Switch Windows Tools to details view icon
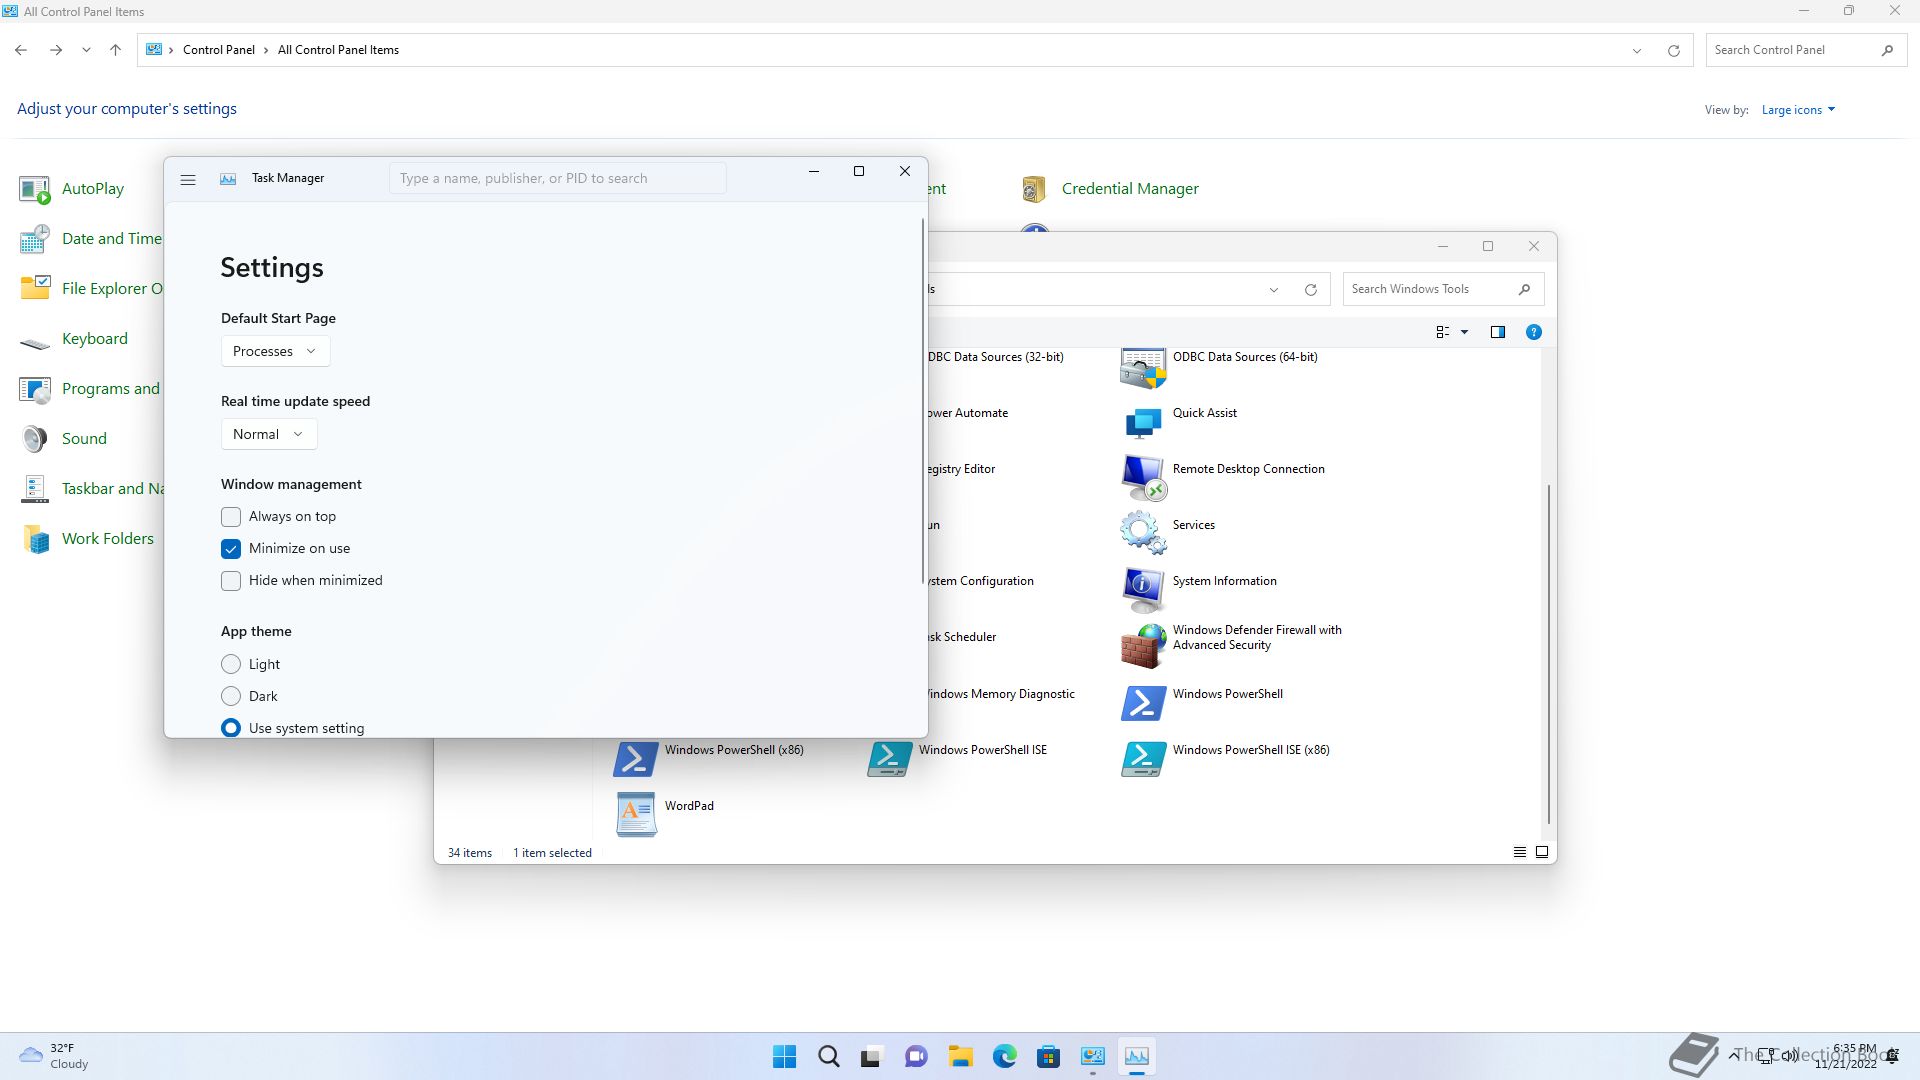Screen dimensions: 1920x1080 click(1519, 852)
